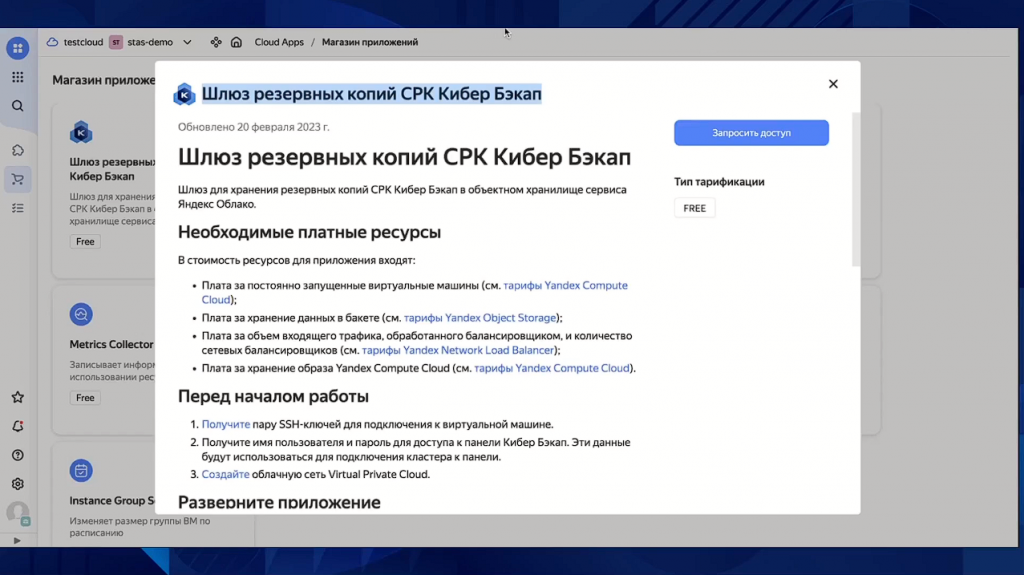
Task: Open favorites star icon
Action: pyautogui.click(x=18, y=397)
